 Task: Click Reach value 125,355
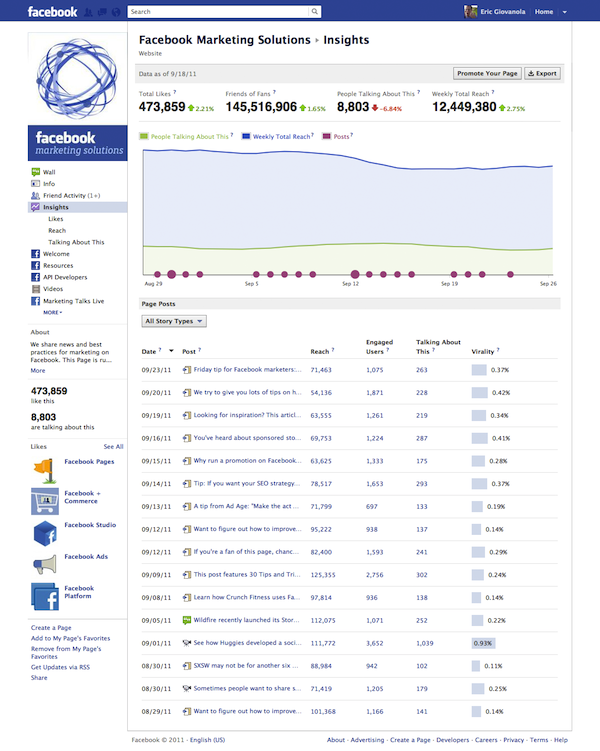(x=323, y=575)
